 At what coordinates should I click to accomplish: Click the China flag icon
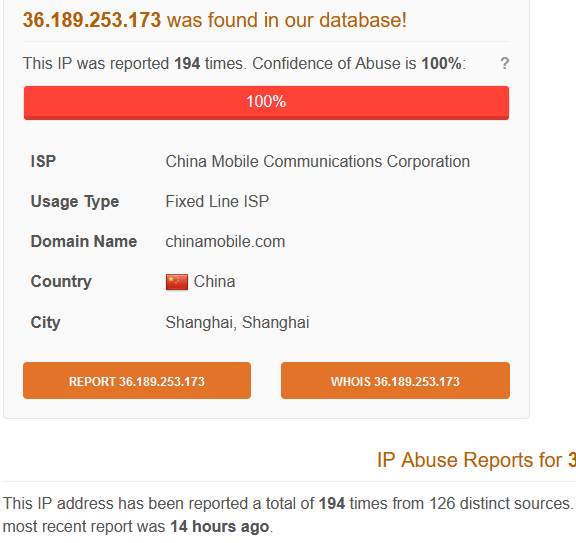pos(177,282)
